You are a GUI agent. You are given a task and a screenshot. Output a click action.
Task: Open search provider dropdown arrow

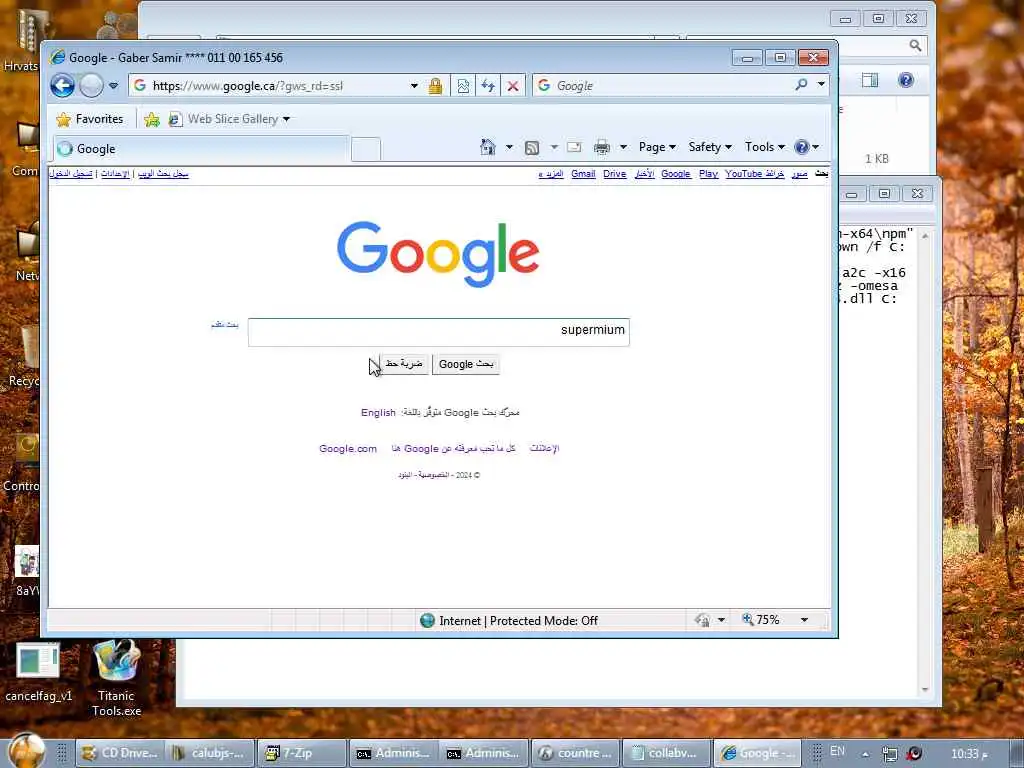tap(821, 85)
